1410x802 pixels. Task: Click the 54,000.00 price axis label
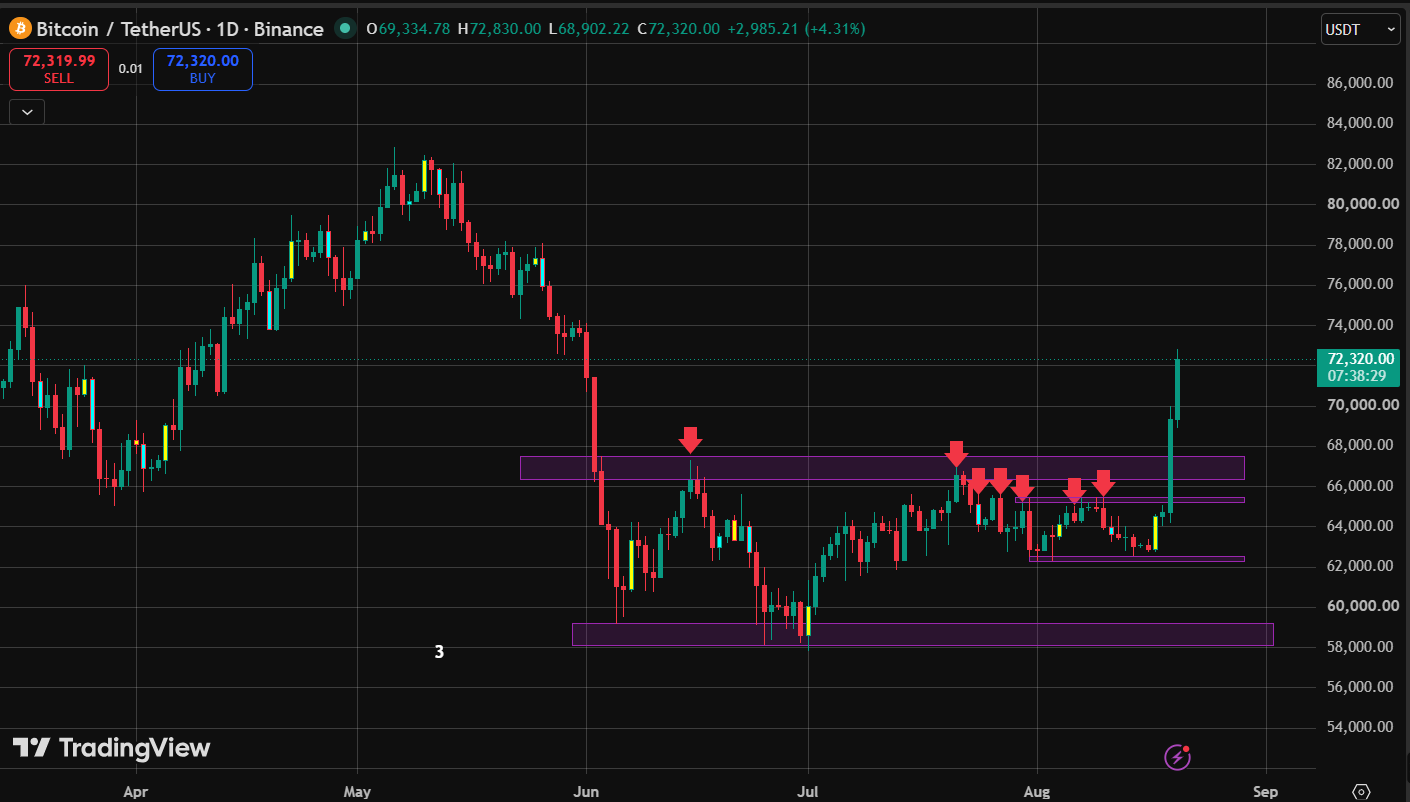(x=1360, y=727)
